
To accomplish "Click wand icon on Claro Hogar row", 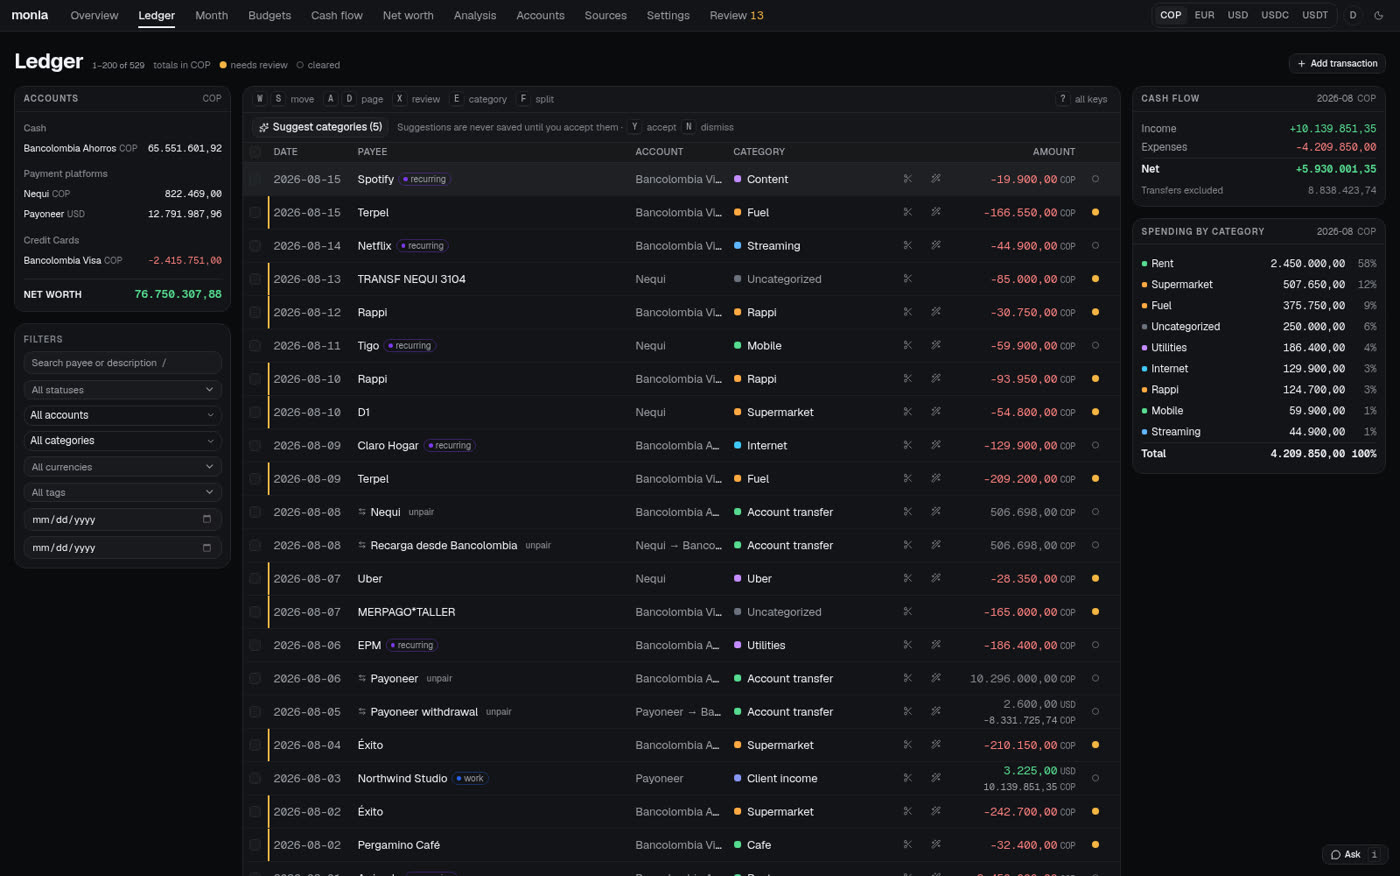I will coord(936,446).
